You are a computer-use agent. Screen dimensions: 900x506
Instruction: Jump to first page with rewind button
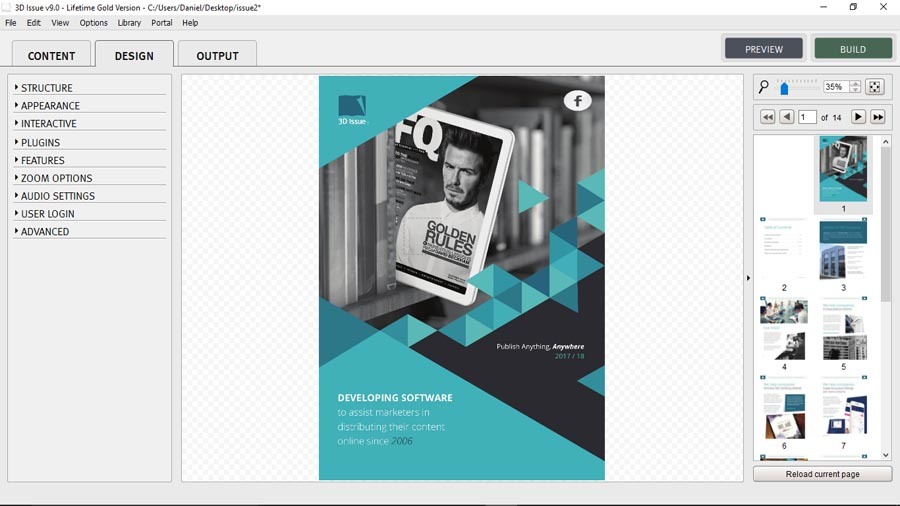[x=767, y=117]
